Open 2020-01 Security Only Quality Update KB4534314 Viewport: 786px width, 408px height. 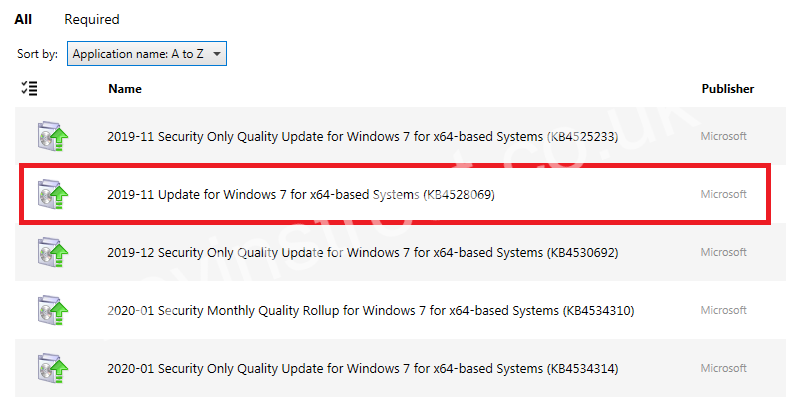coord(362,368)
